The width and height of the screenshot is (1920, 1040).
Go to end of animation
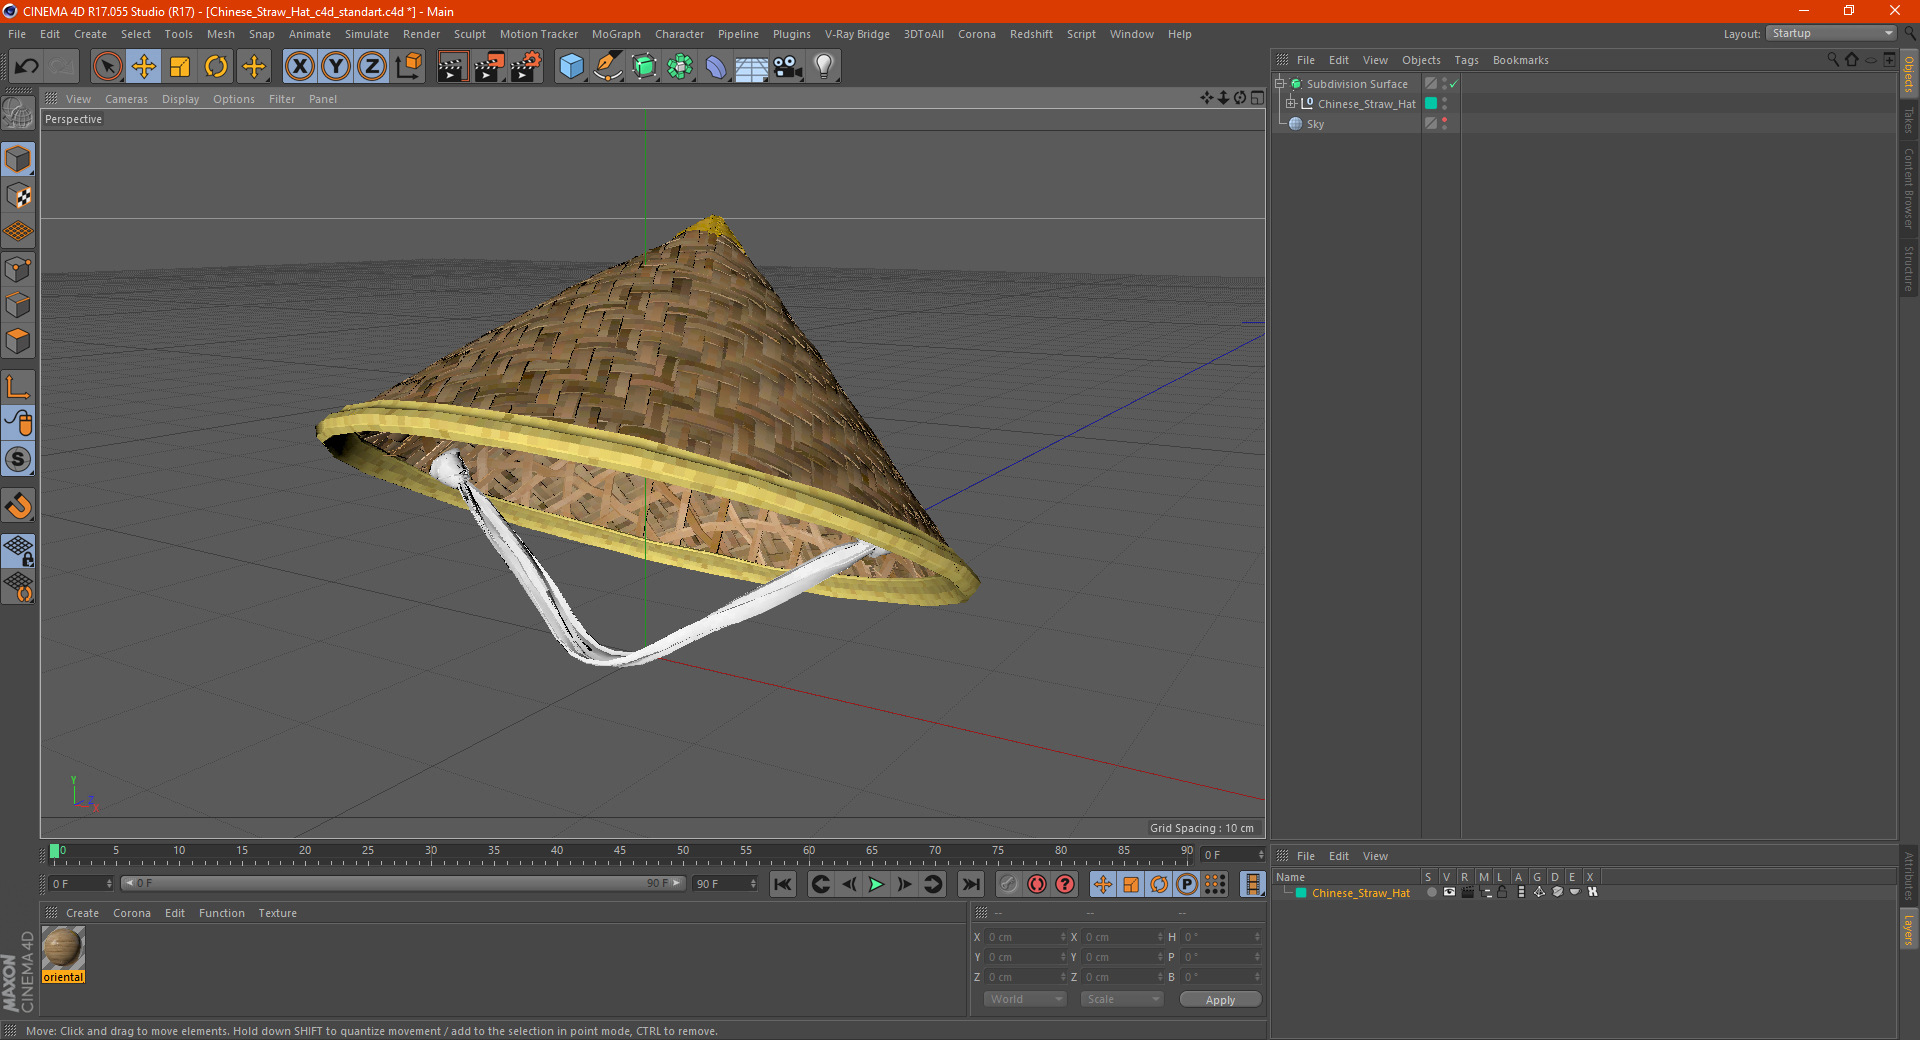(970, 884)
